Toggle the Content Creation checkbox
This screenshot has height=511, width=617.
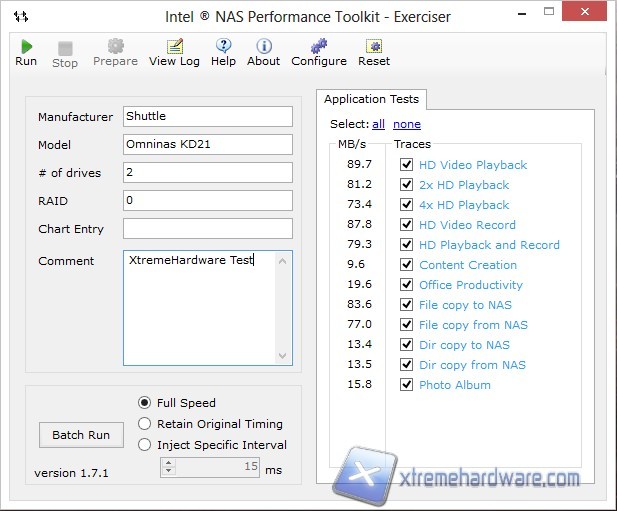click(x=406, y=265)
